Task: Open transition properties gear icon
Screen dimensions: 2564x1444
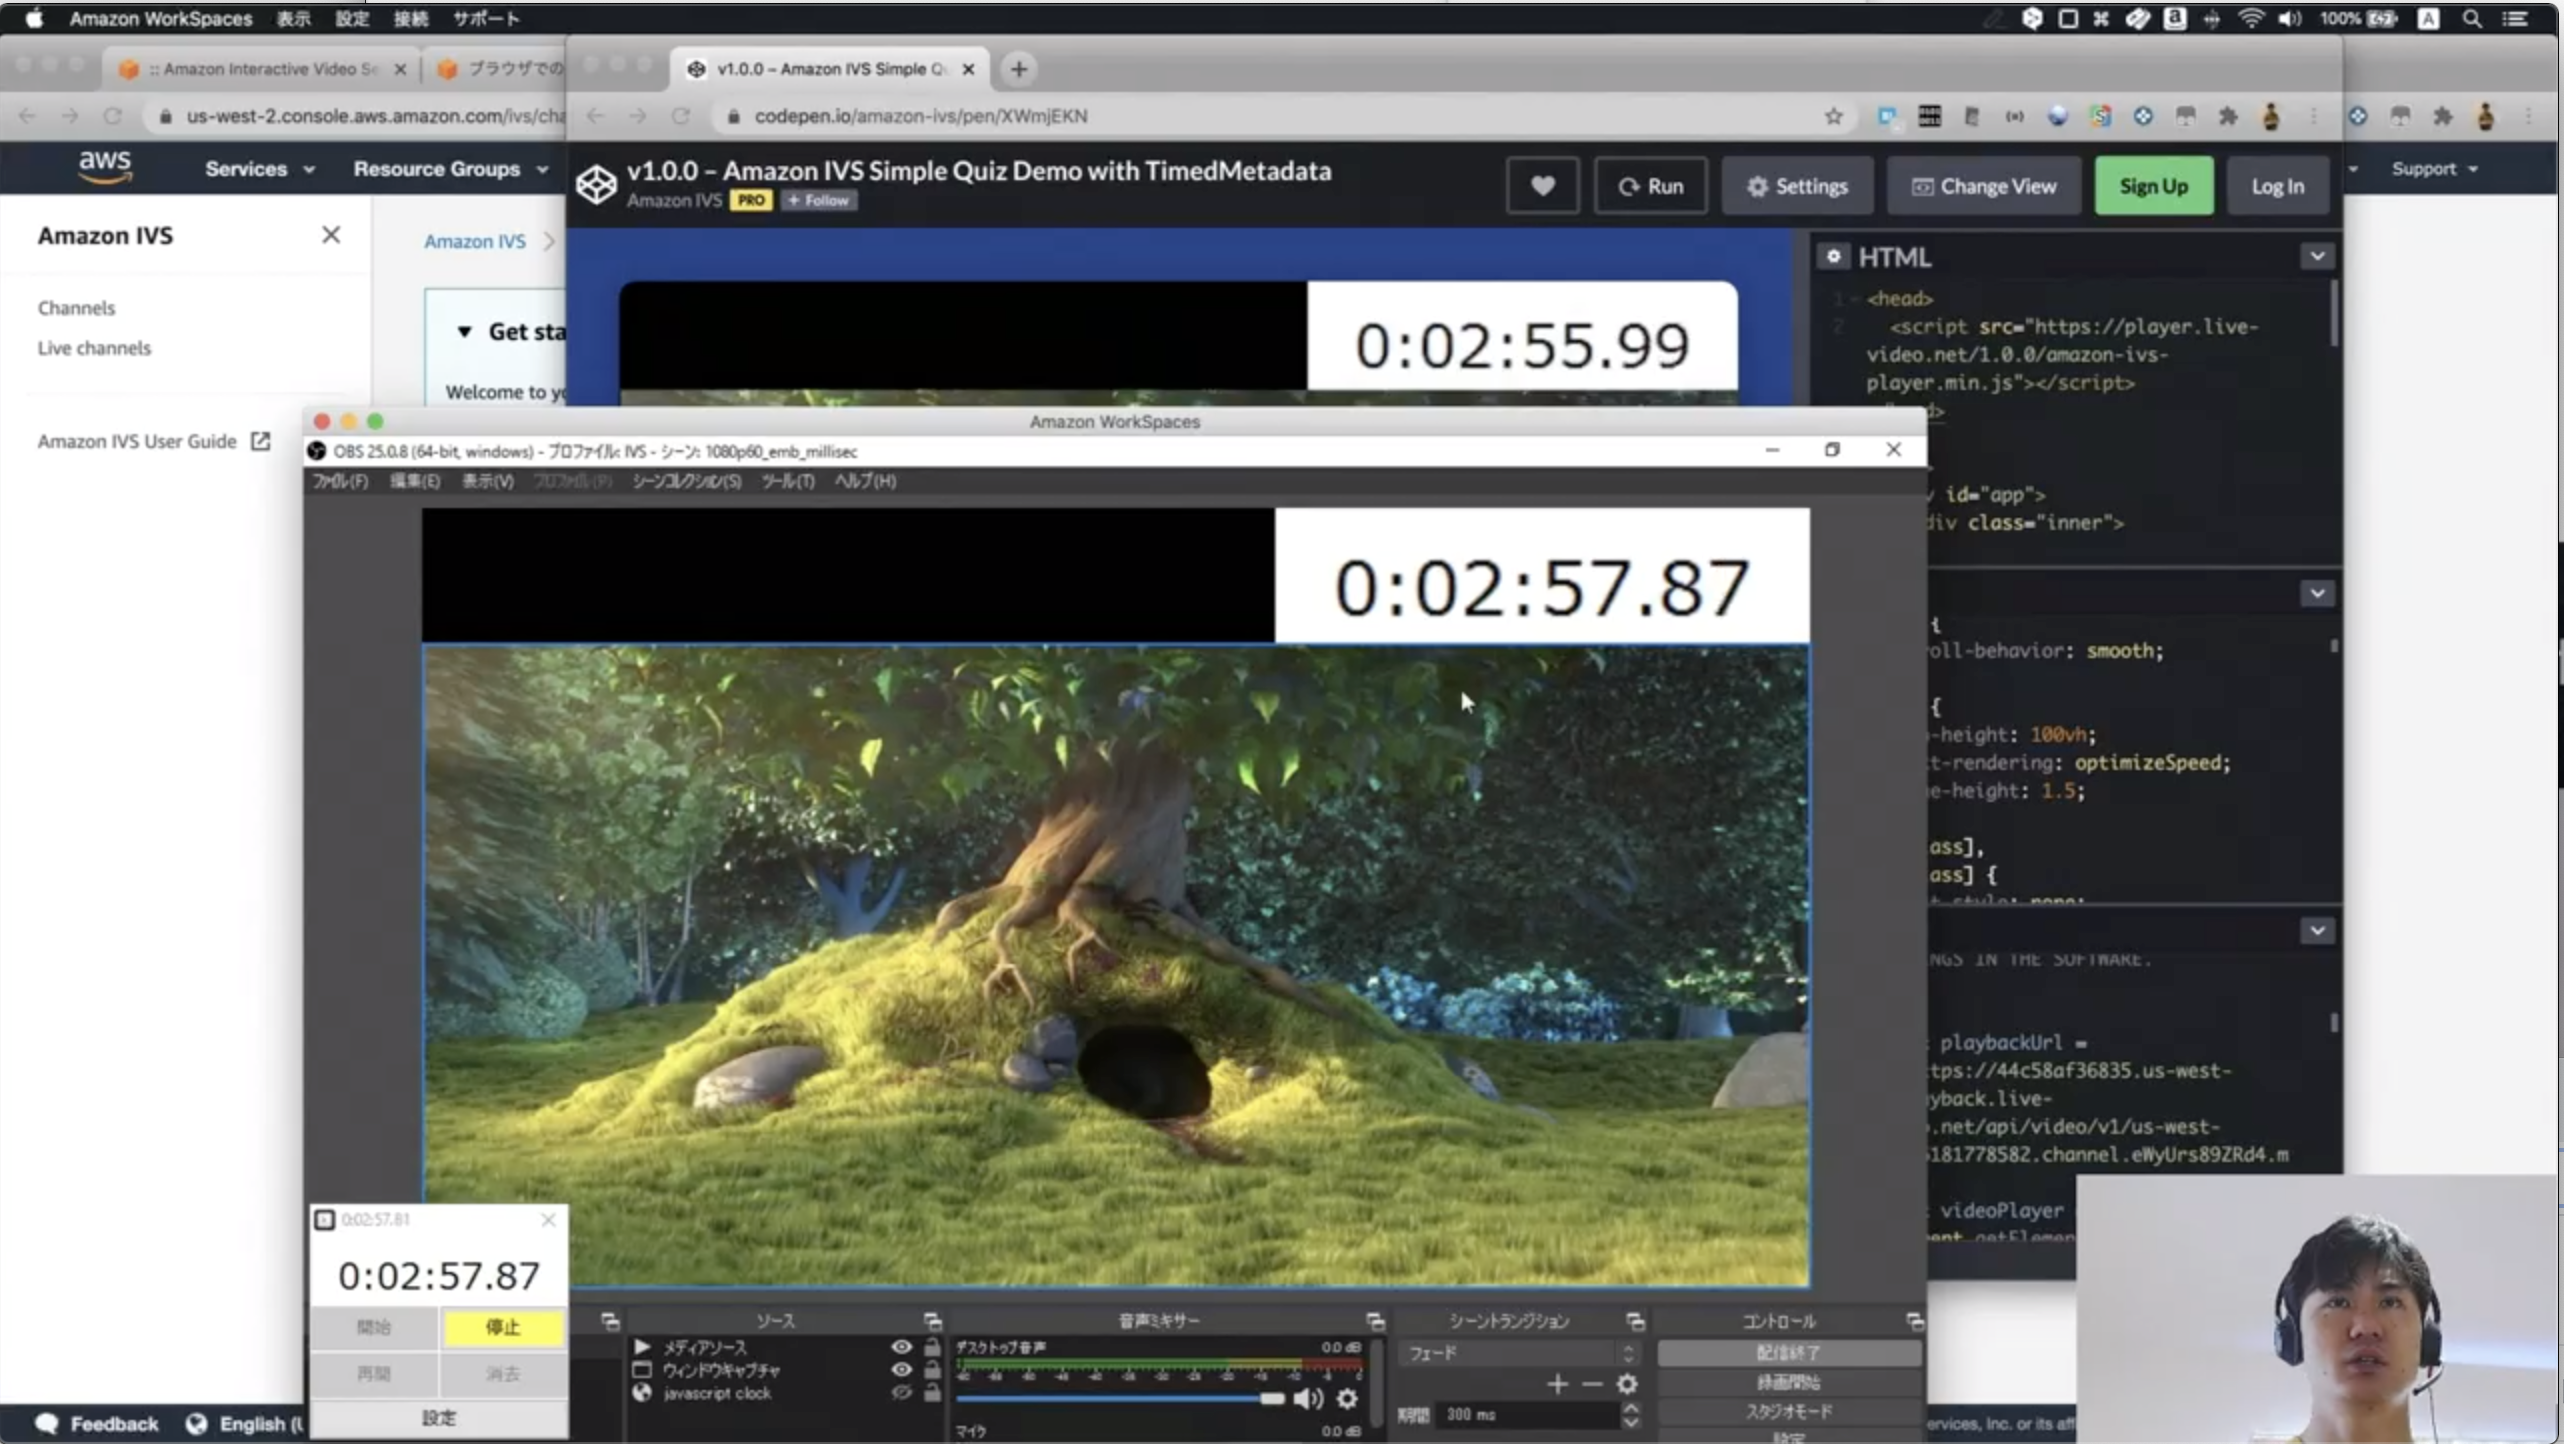Action: (x=1627, y=1384)
